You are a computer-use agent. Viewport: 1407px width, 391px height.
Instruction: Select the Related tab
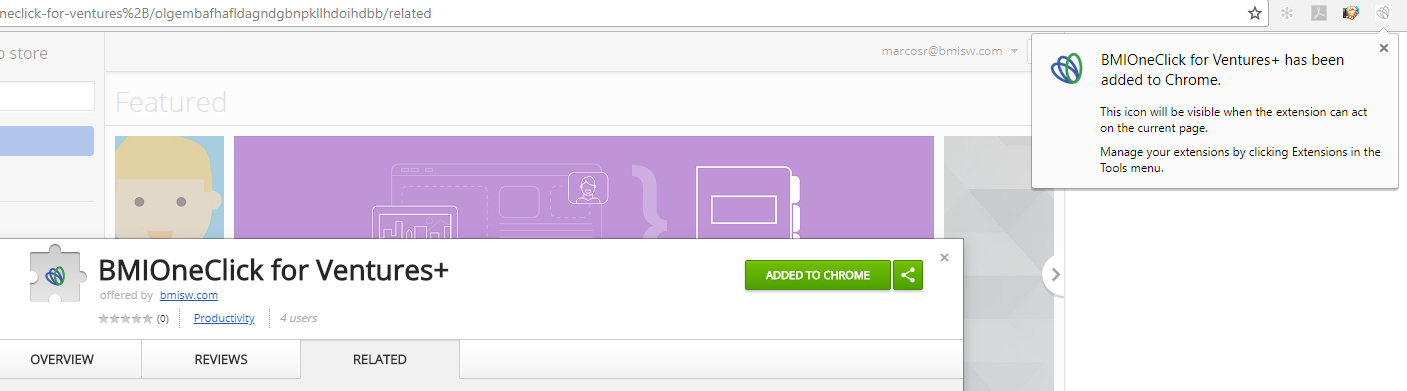click(380, 359)
